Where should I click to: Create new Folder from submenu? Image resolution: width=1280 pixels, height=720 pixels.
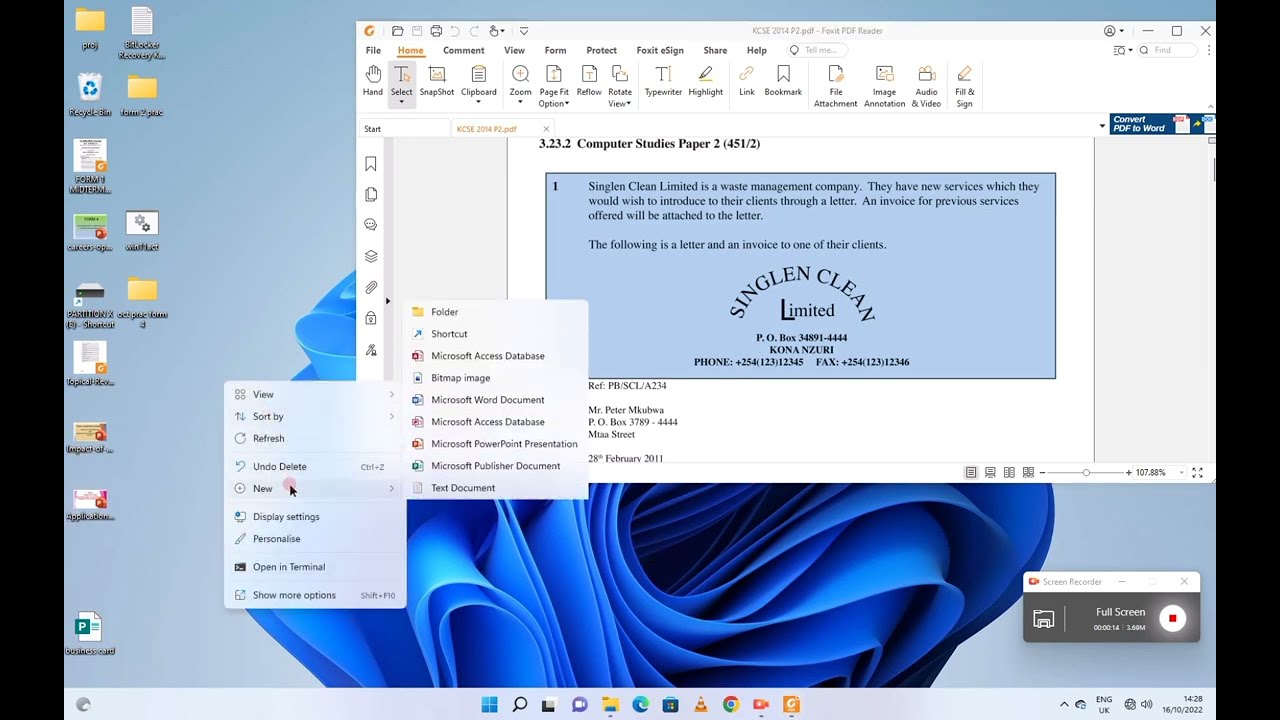pyautogui.click(x=495, y=312)
